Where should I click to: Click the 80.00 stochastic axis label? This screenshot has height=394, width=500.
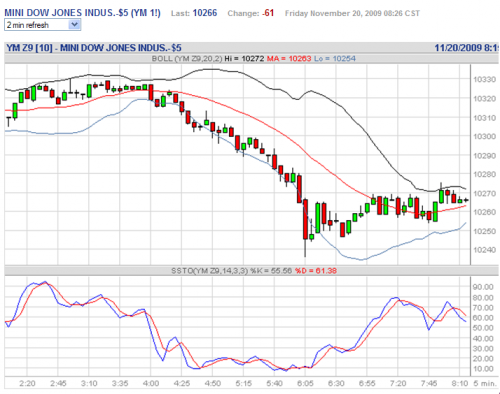[483, 297]
